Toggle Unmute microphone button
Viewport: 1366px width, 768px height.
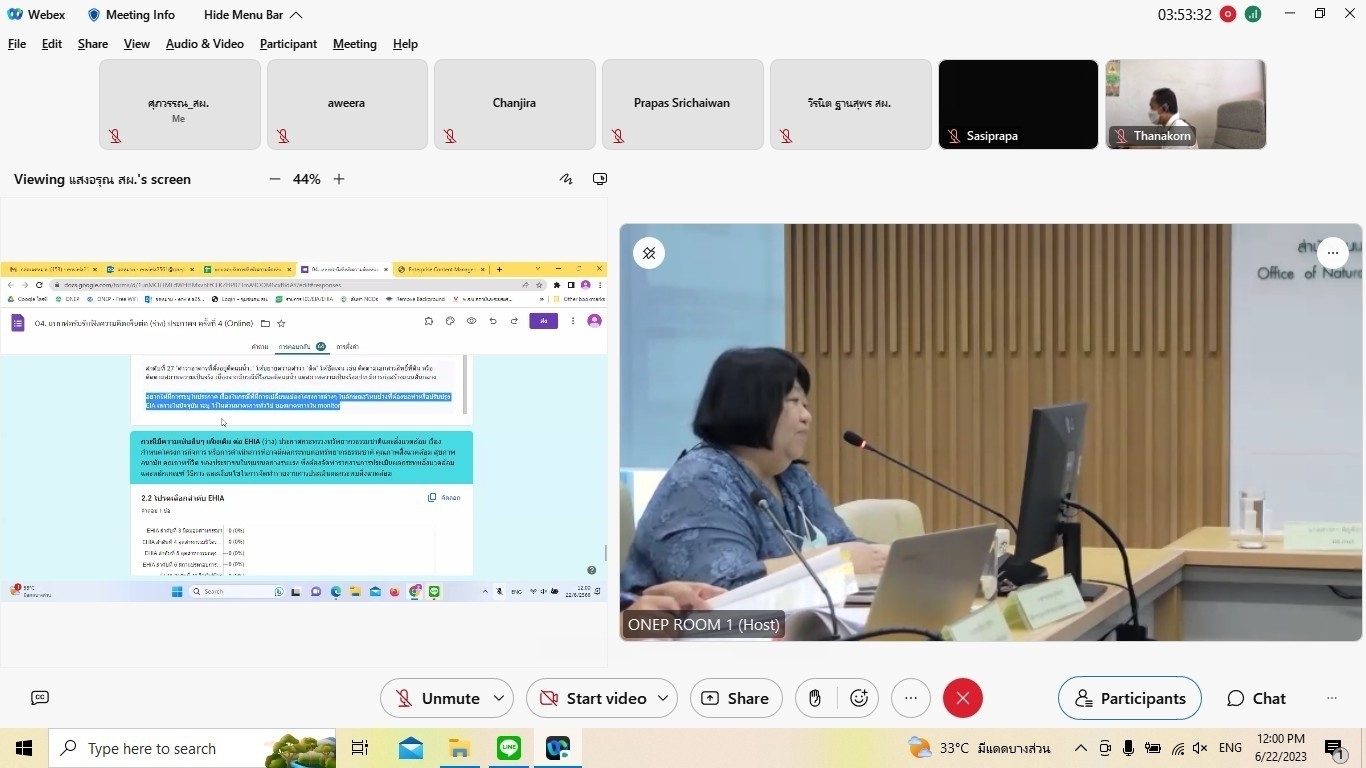pyautogui.click(x=436, y=698)
